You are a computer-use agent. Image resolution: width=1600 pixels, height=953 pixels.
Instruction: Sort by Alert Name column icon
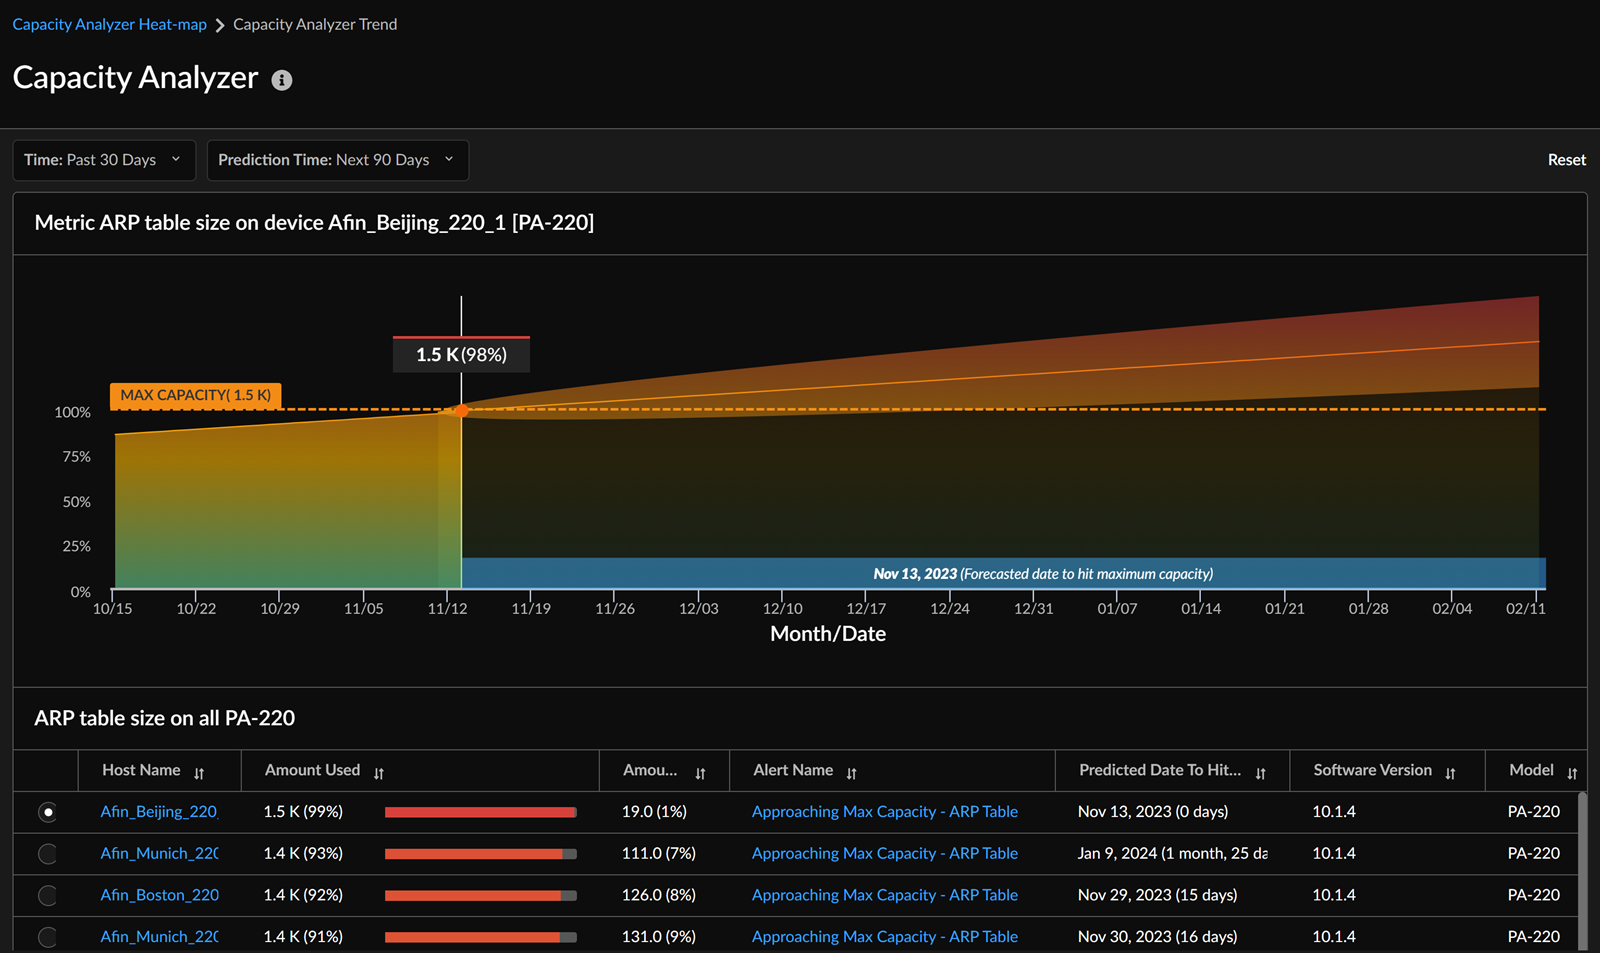(851, 773)
